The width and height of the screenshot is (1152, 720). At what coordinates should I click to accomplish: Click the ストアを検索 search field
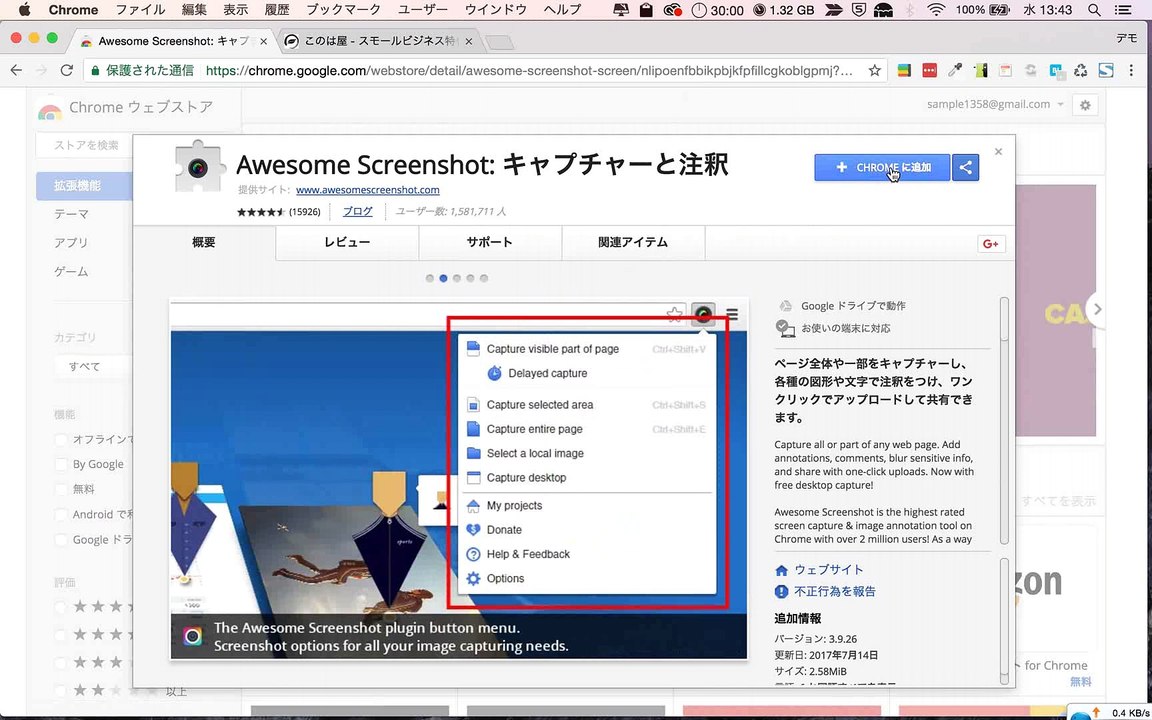pos(84,145)
